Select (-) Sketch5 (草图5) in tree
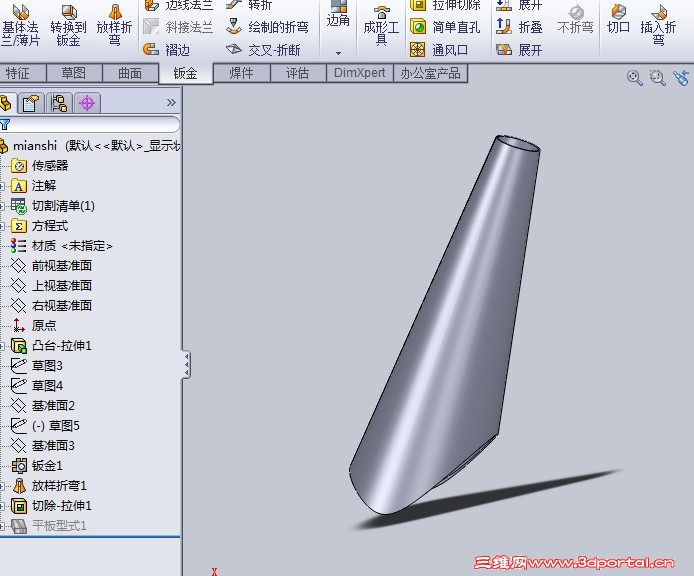 46,425
